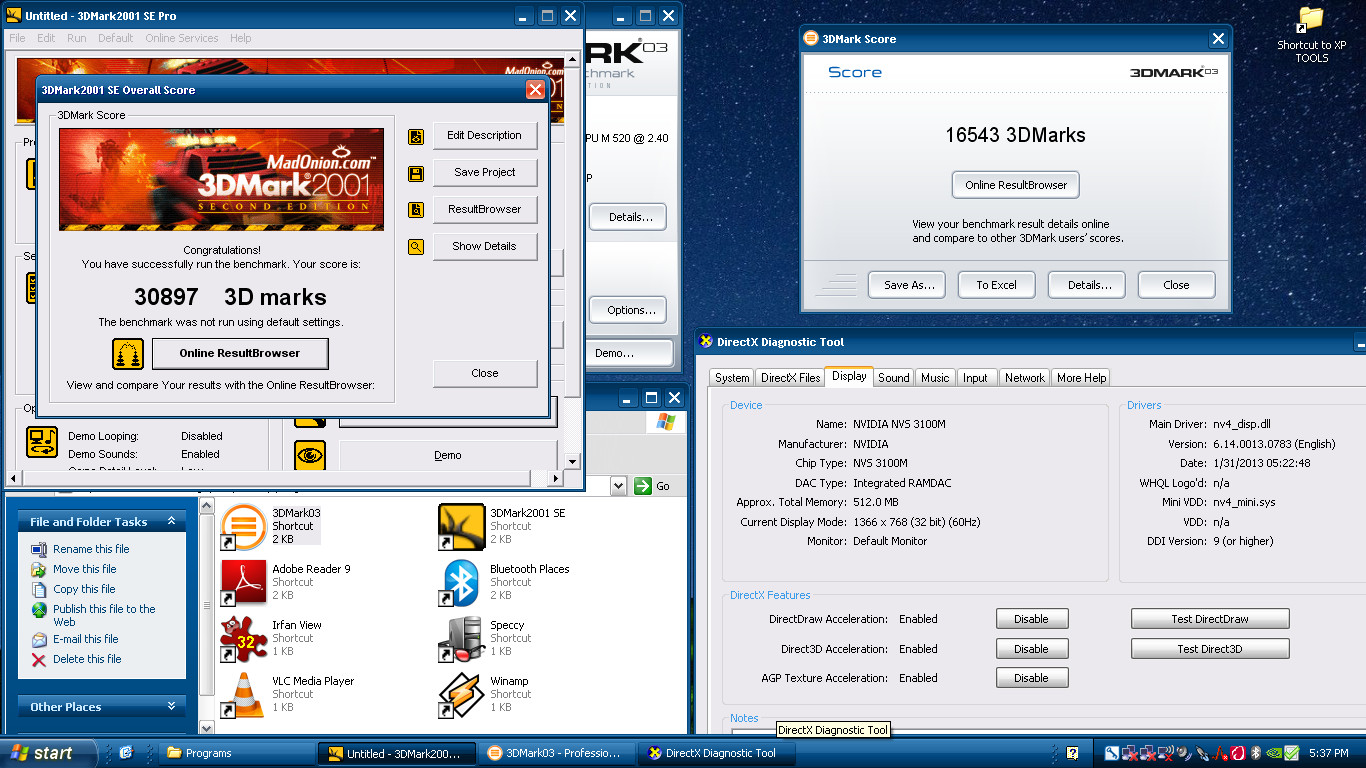Disable AGP Texture Acceleration
The height and width of the screenshot is (768, 1366).
[1032, 678]
